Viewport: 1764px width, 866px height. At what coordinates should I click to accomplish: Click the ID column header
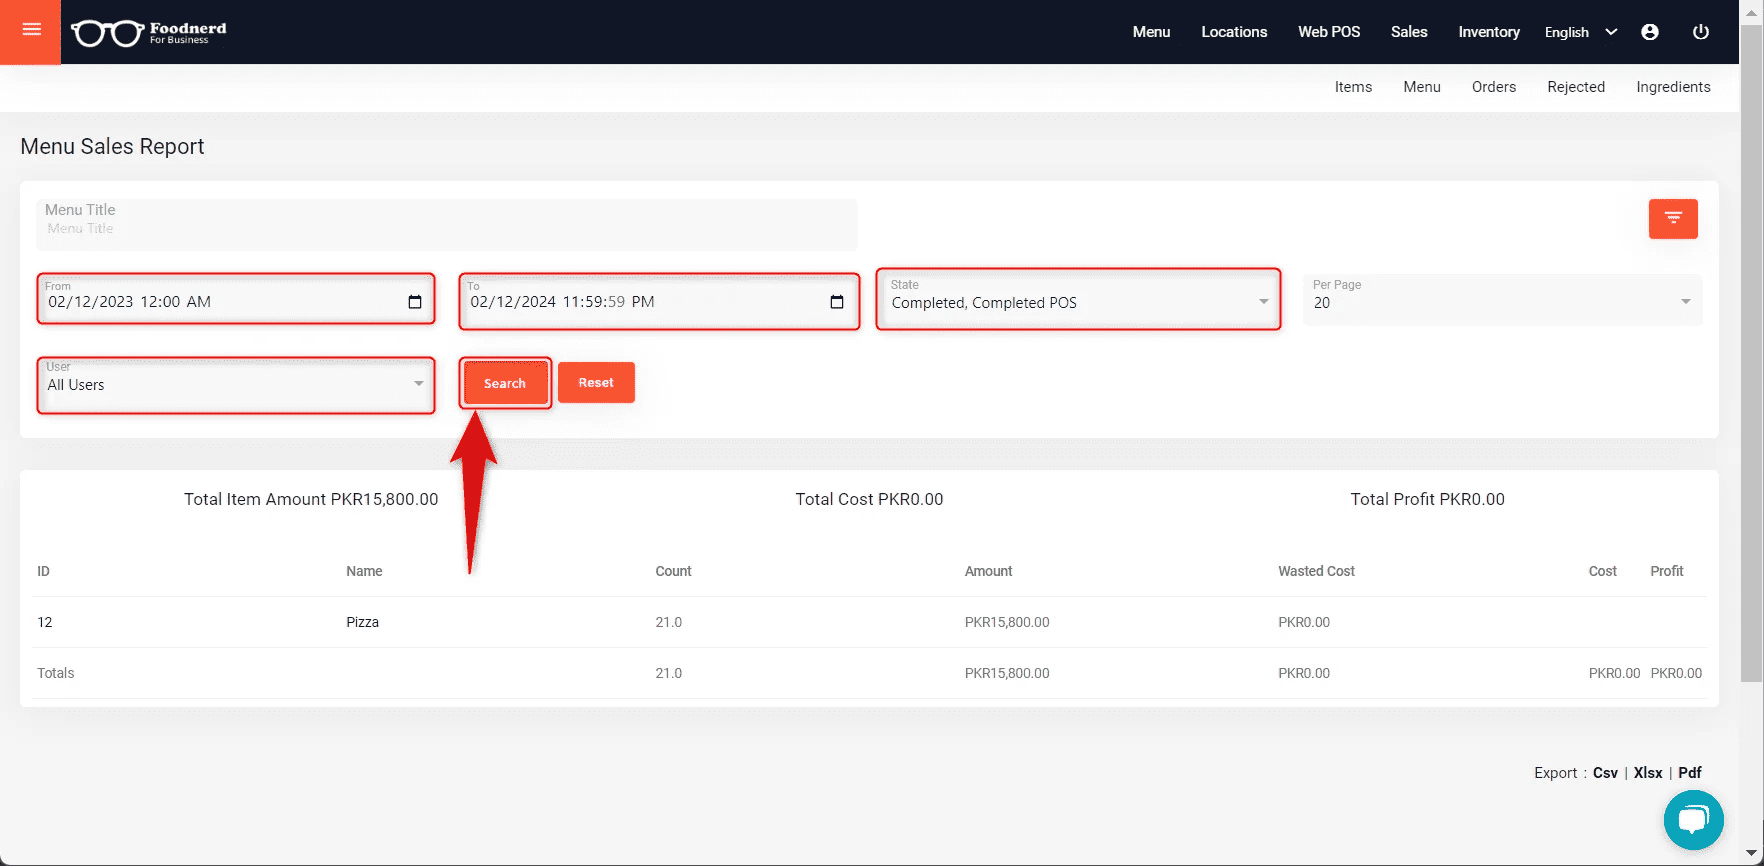(43, 571)
